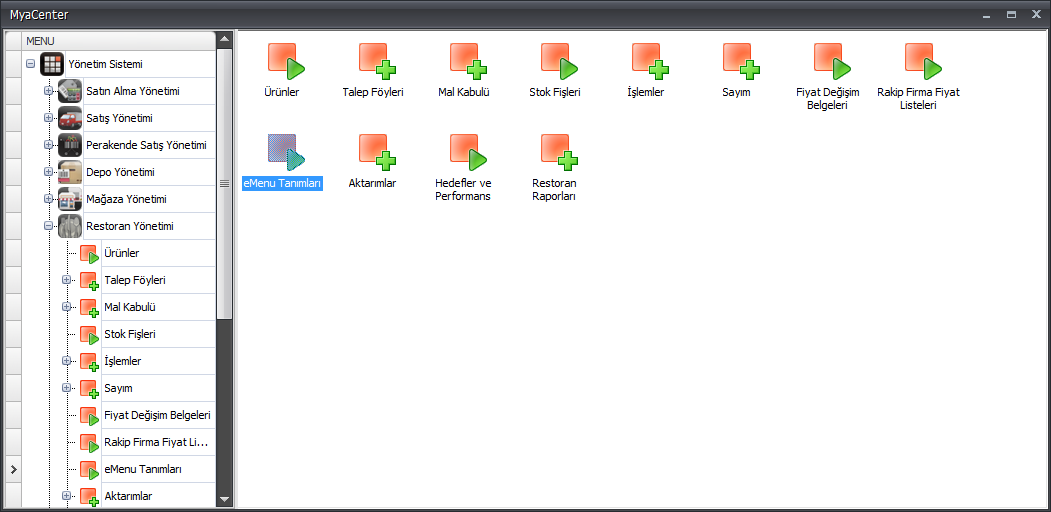The image size is (1051, 512).
Task: Open the Mal Kabulü icon in the main panel
Action: point(469,62)
